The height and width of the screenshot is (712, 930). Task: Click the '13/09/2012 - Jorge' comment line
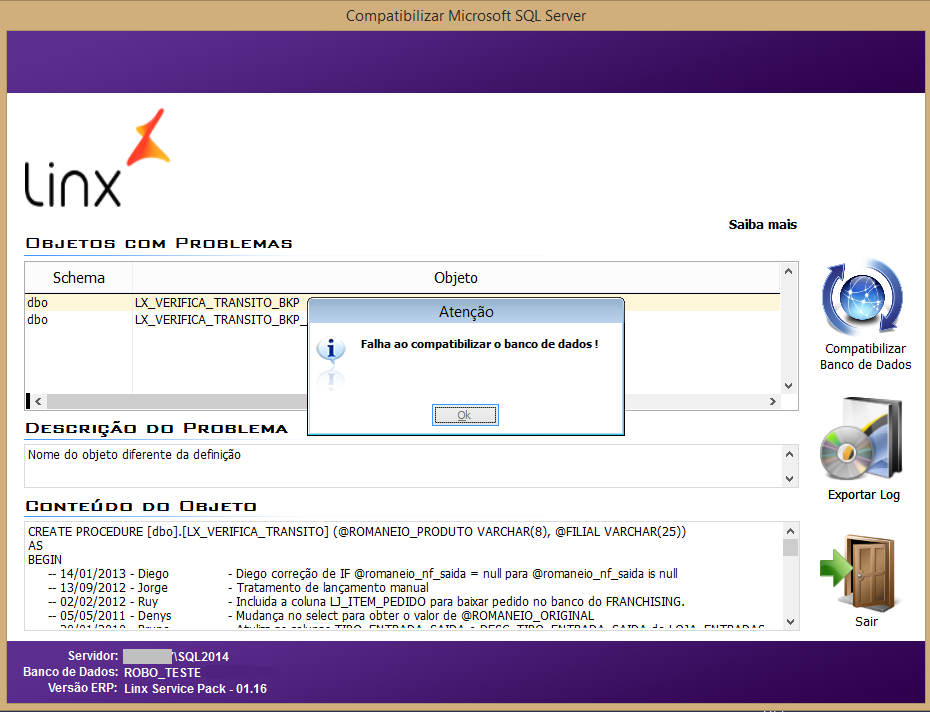point(238,588)
